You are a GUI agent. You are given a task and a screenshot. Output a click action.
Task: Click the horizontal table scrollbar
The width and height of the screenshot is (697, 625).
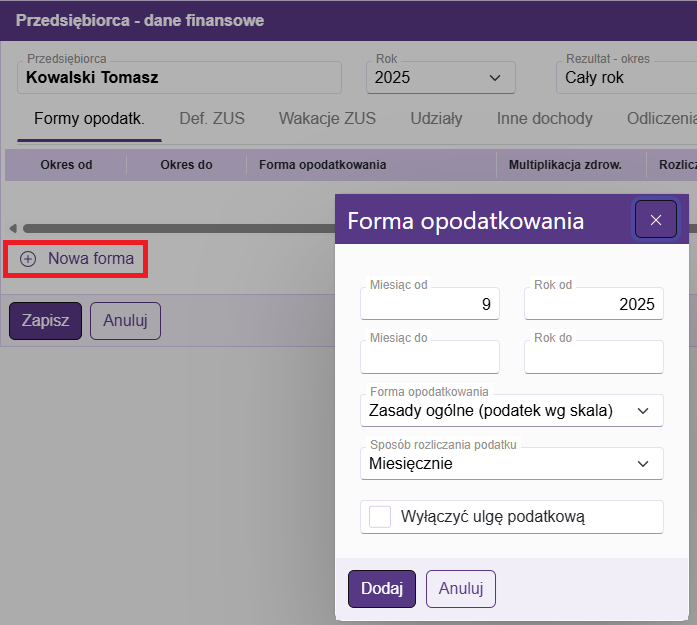pos(179,228)
